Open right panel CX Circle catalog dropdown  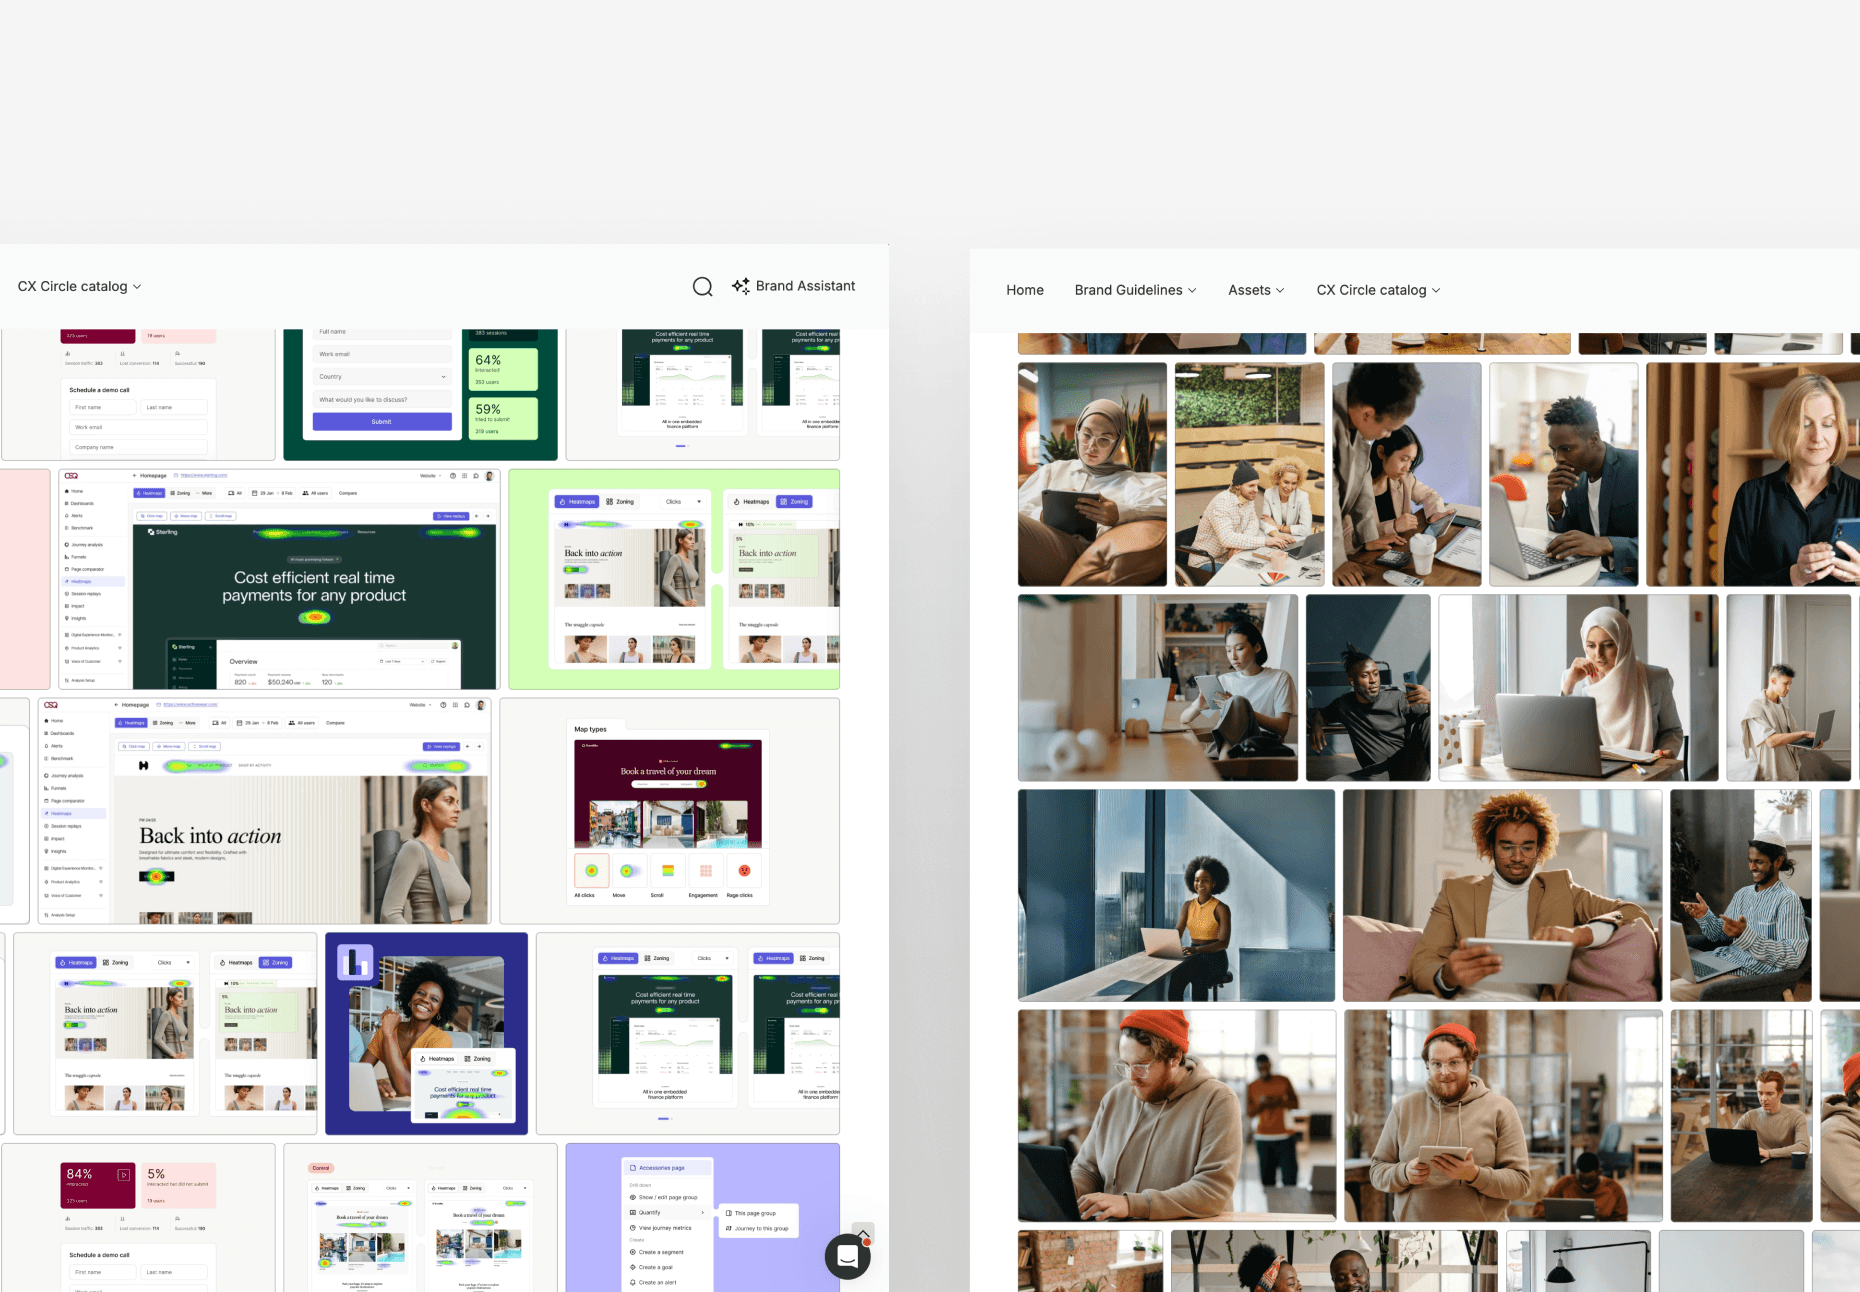tap(1379, 290)
